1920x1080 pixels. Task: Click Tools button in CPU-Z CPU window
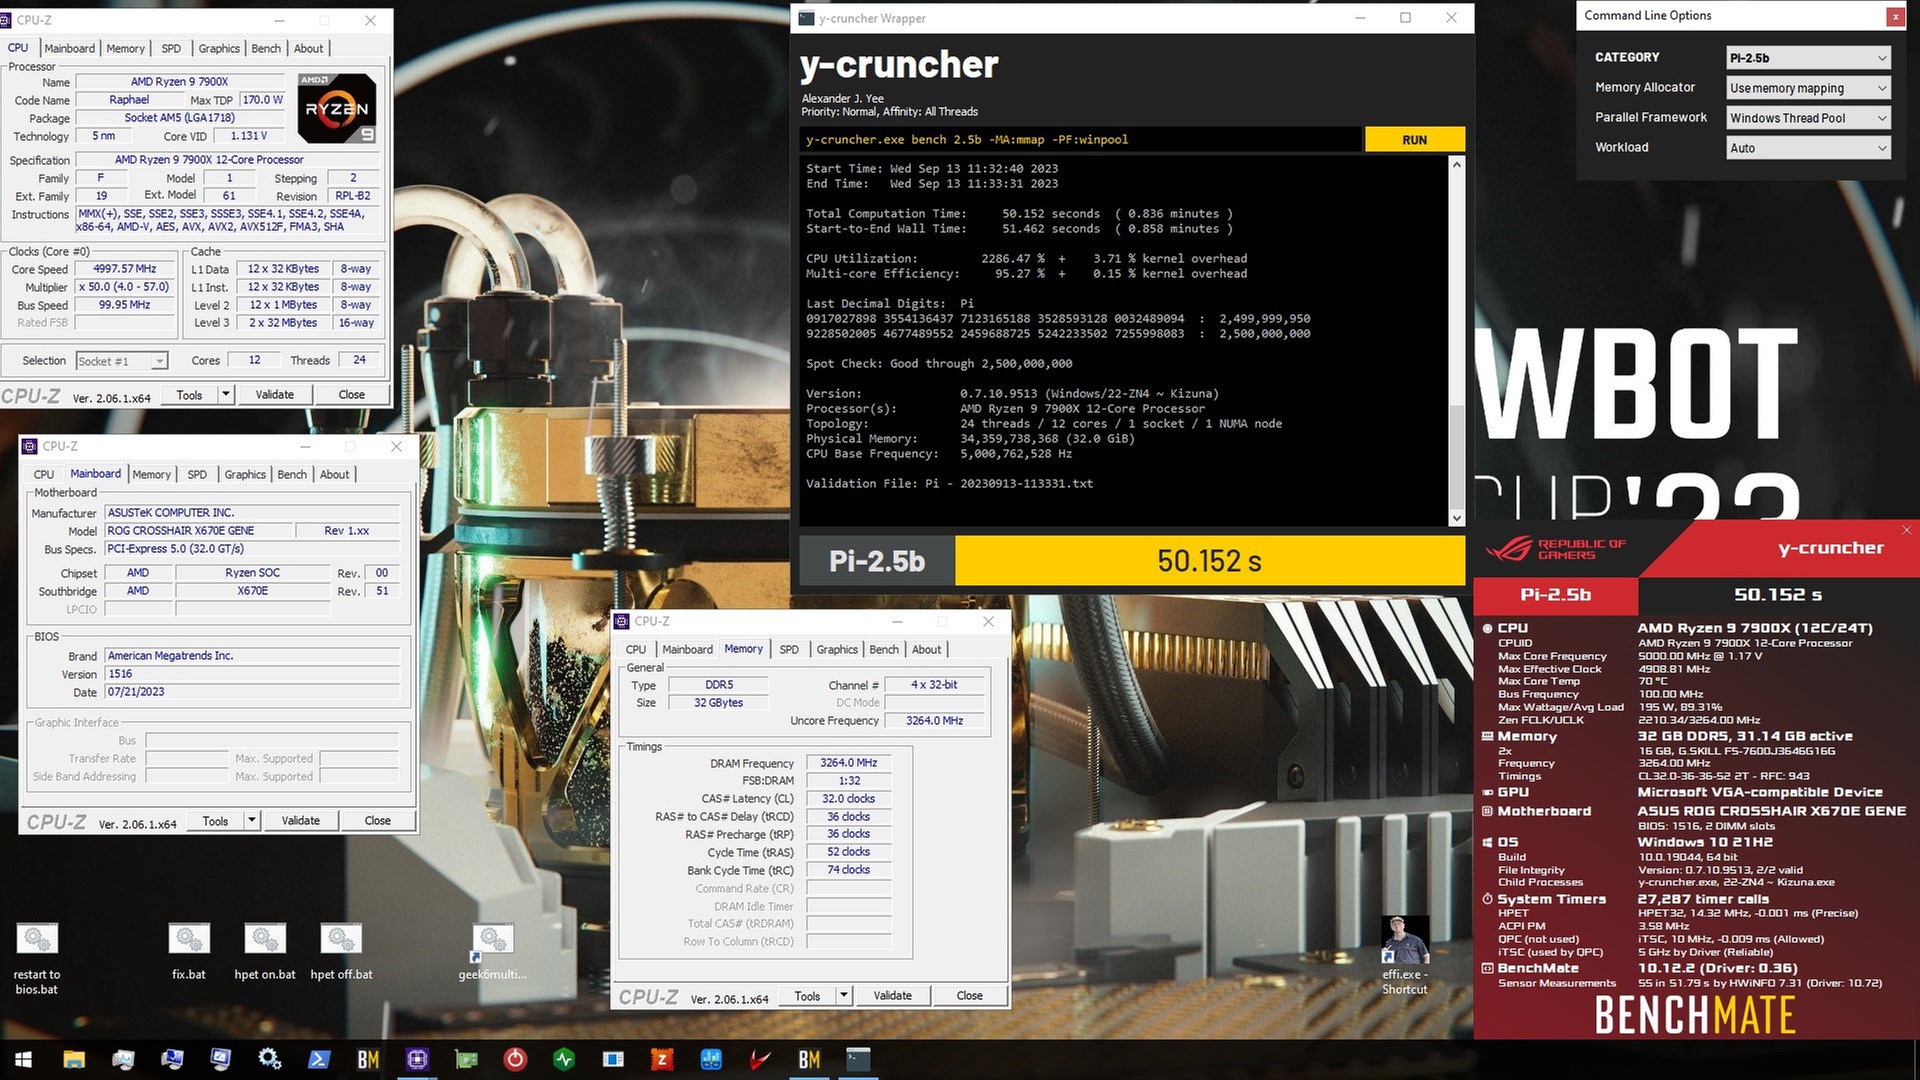pos(190,394)
